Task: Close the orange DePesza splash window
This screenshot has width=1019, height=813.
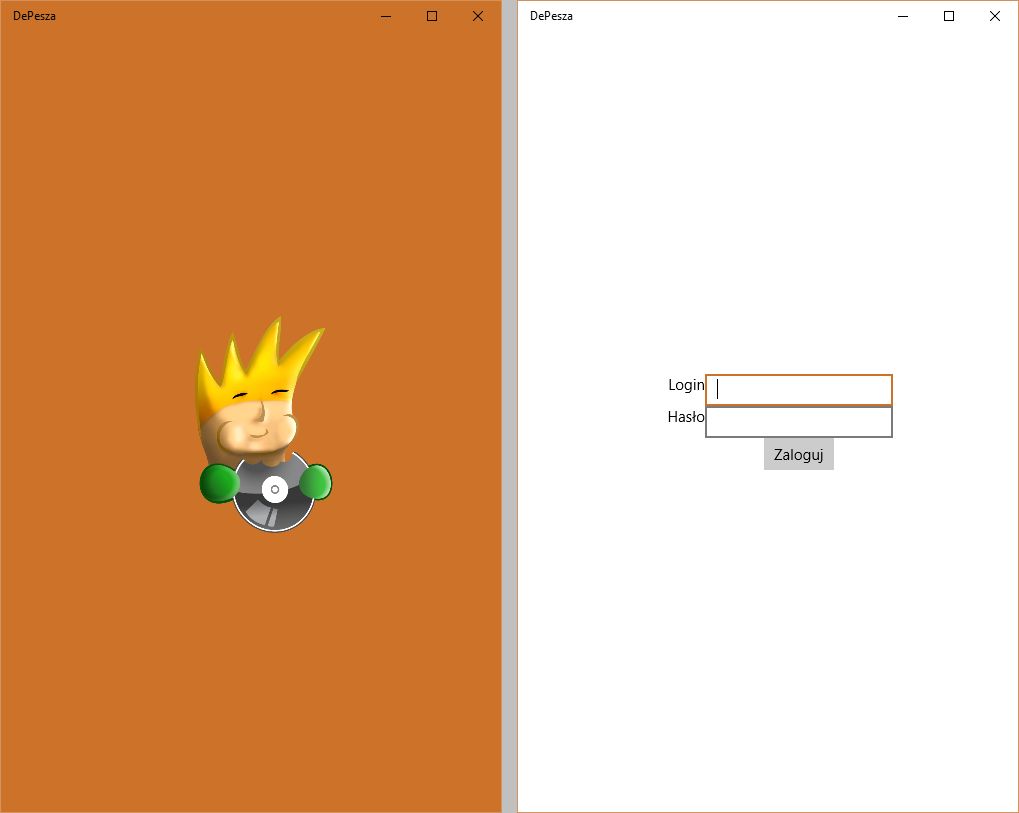Action: pyautogui.click(x=478, y=16)
